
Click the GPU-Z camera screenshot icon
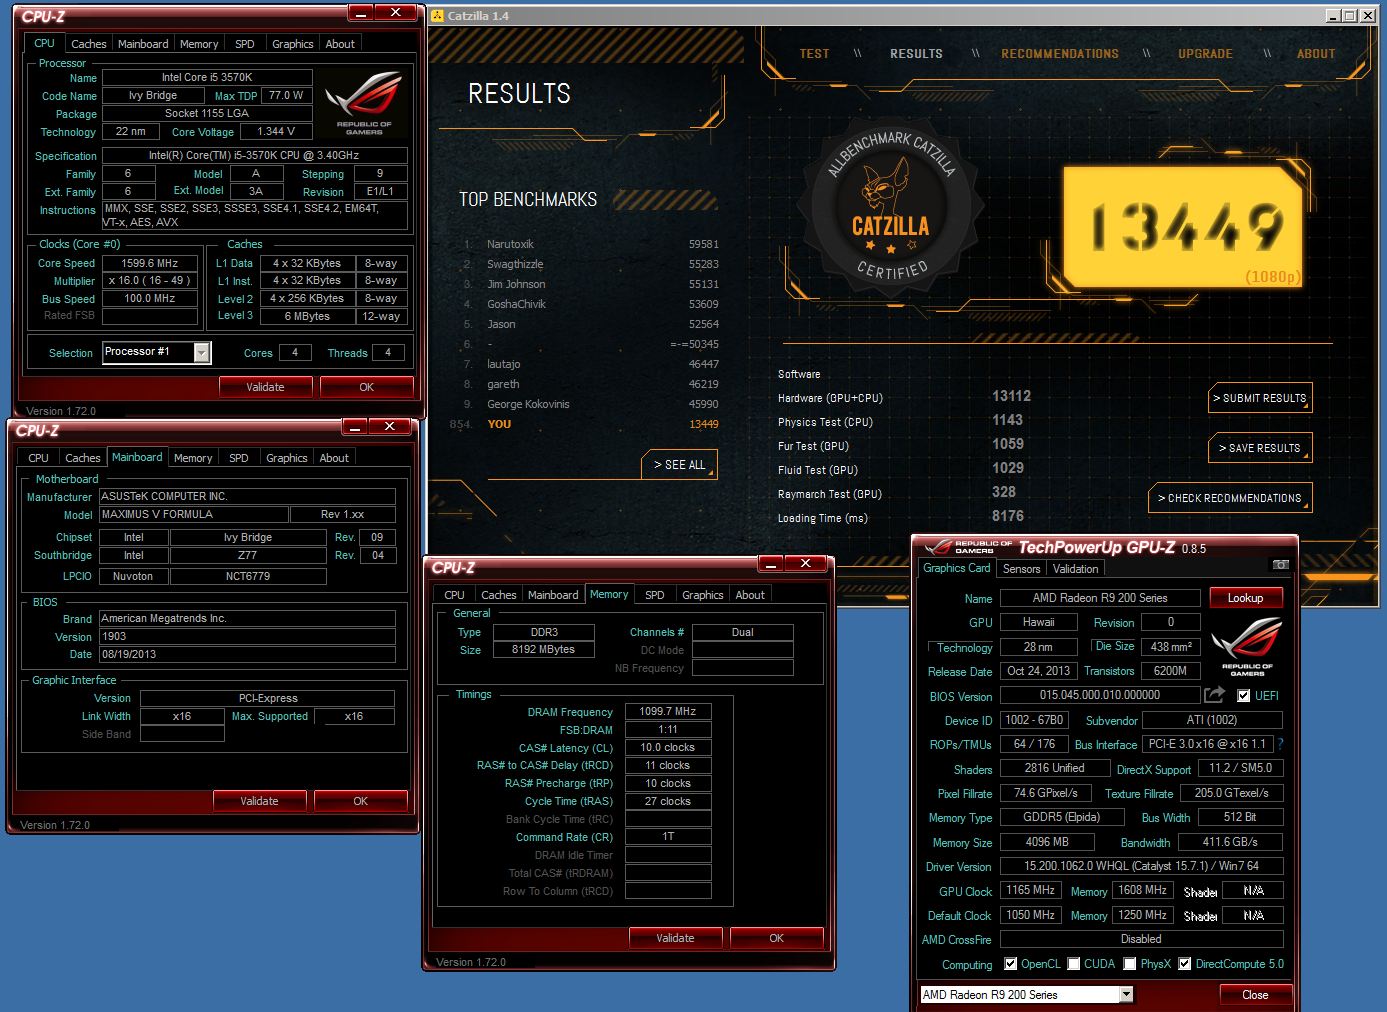coord(1280,565)
